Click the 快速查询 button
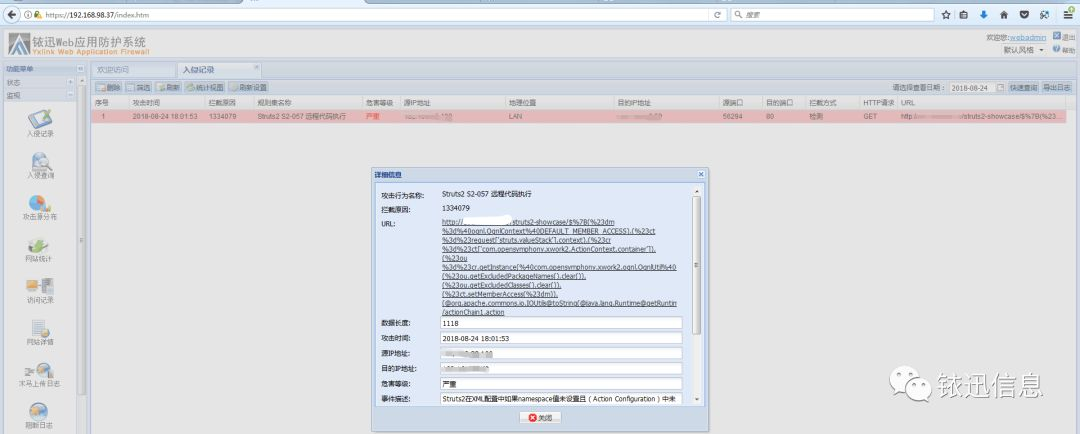 click(1024, 87)
